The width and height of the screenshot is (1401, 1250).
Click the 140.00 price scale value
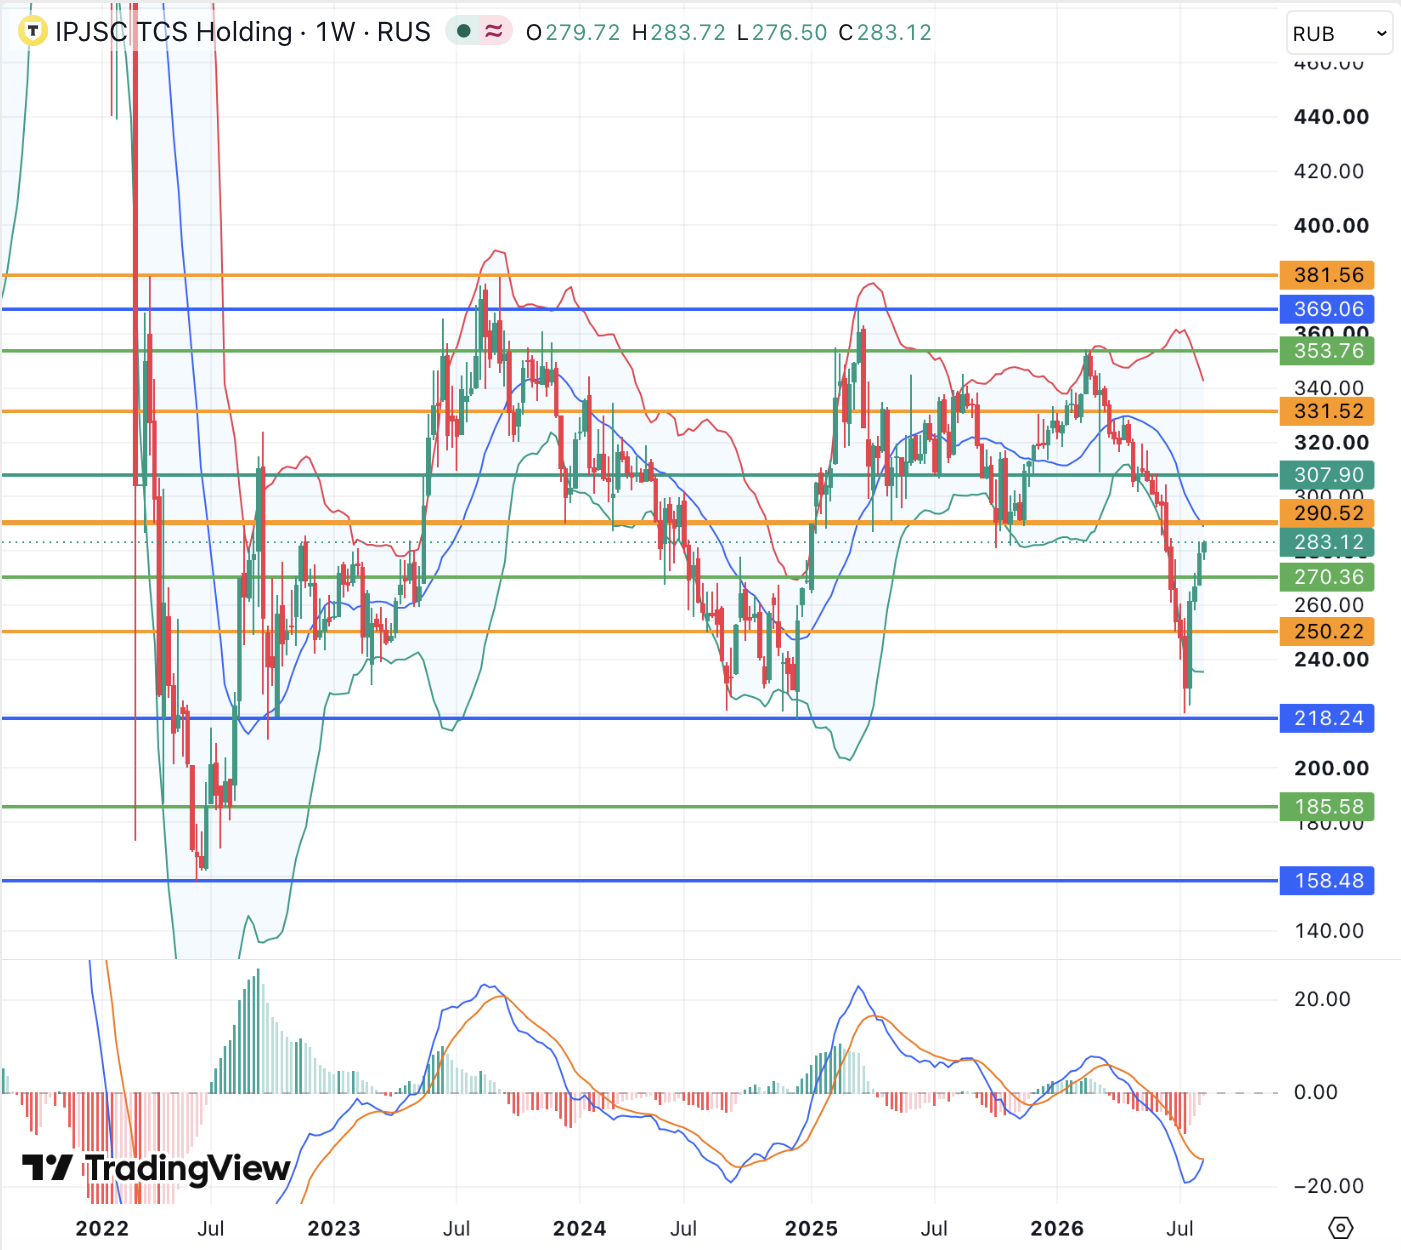(x=1329, y=931)
